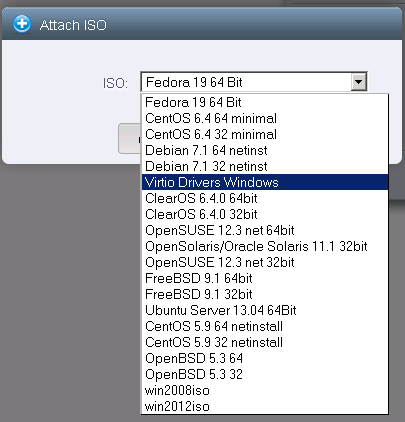This screenshot has height=422, width=405.
Task: Open the ISO dropdown arrow
Action: (x=359, y=82)
